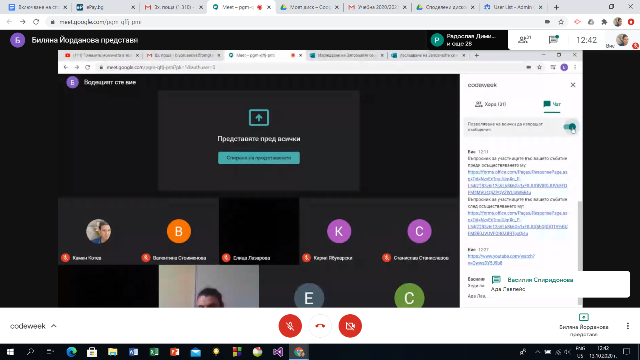Close the codeweek side panel
The height and width of the screenshot is (360, 640).
click(573, 85)
